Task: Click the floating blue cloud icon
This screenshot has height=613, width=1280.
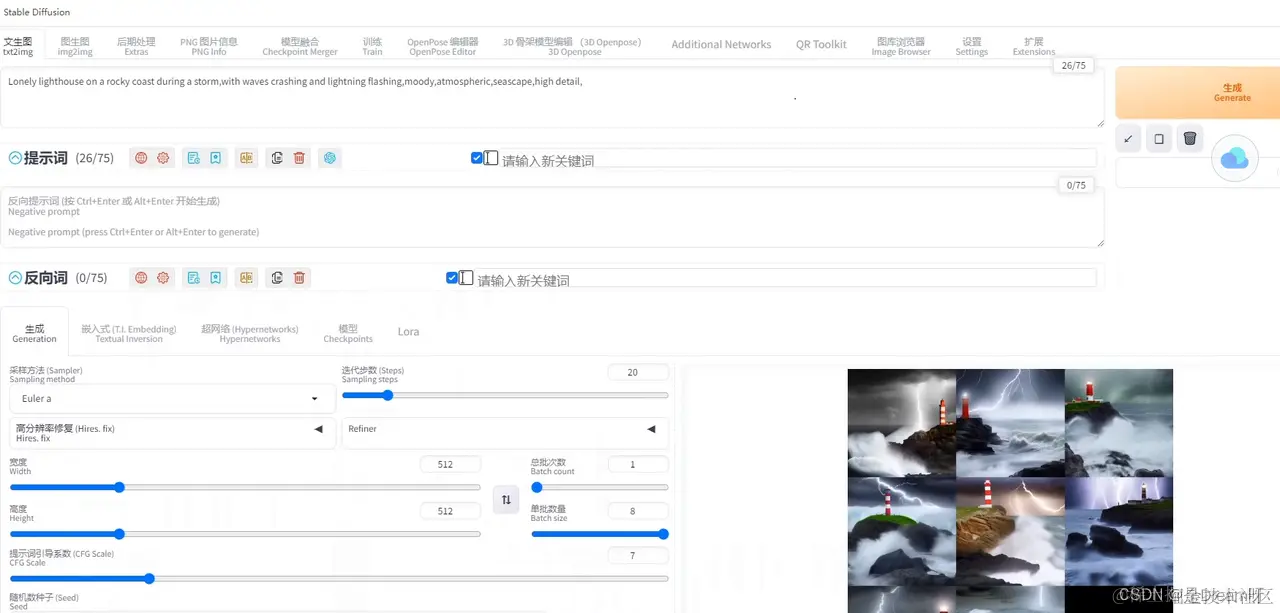Action: click(1235, 158)
